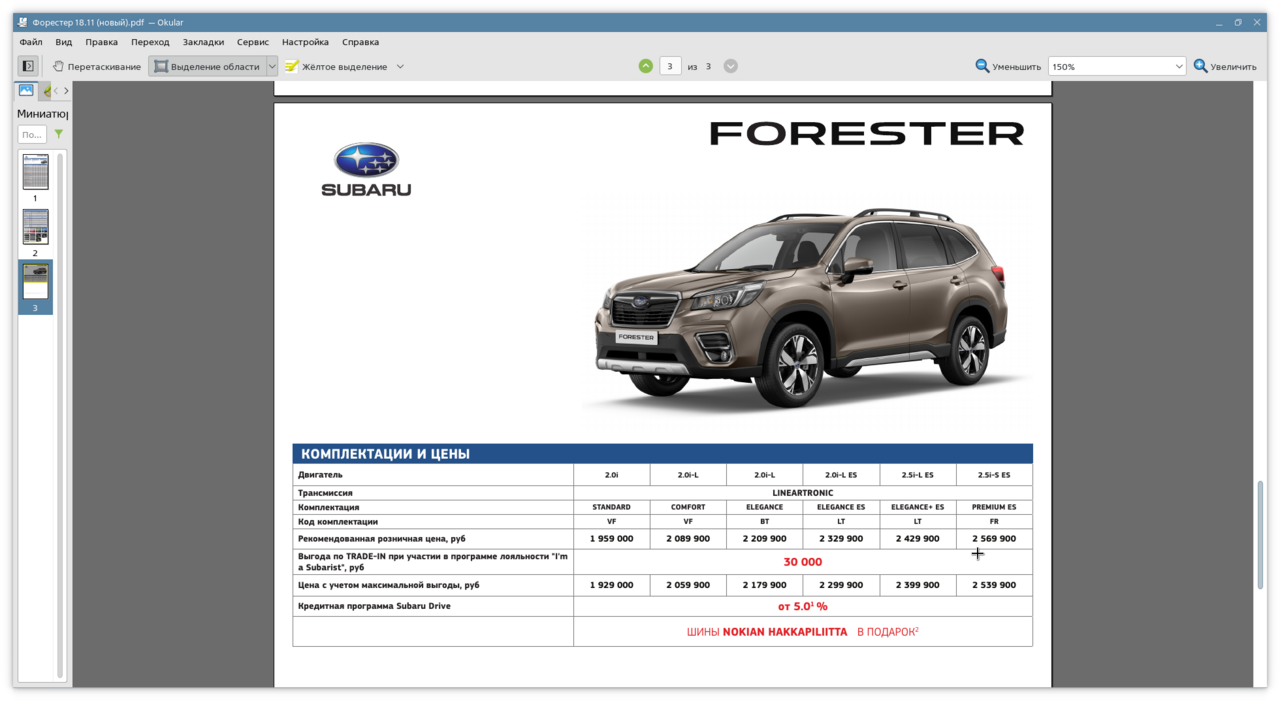Screen dimensions: 1280x701
Task: Expand the annotation tools dropdown chevron
Action: pos(400,67)
